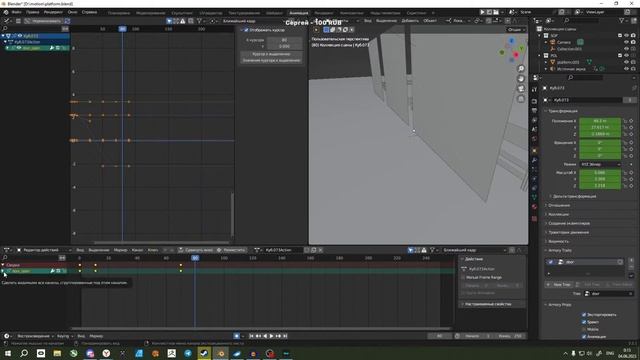Click the wrench modifiers icon on graph channel group
This screenshot has height=360, width=640.
(52, 48)
